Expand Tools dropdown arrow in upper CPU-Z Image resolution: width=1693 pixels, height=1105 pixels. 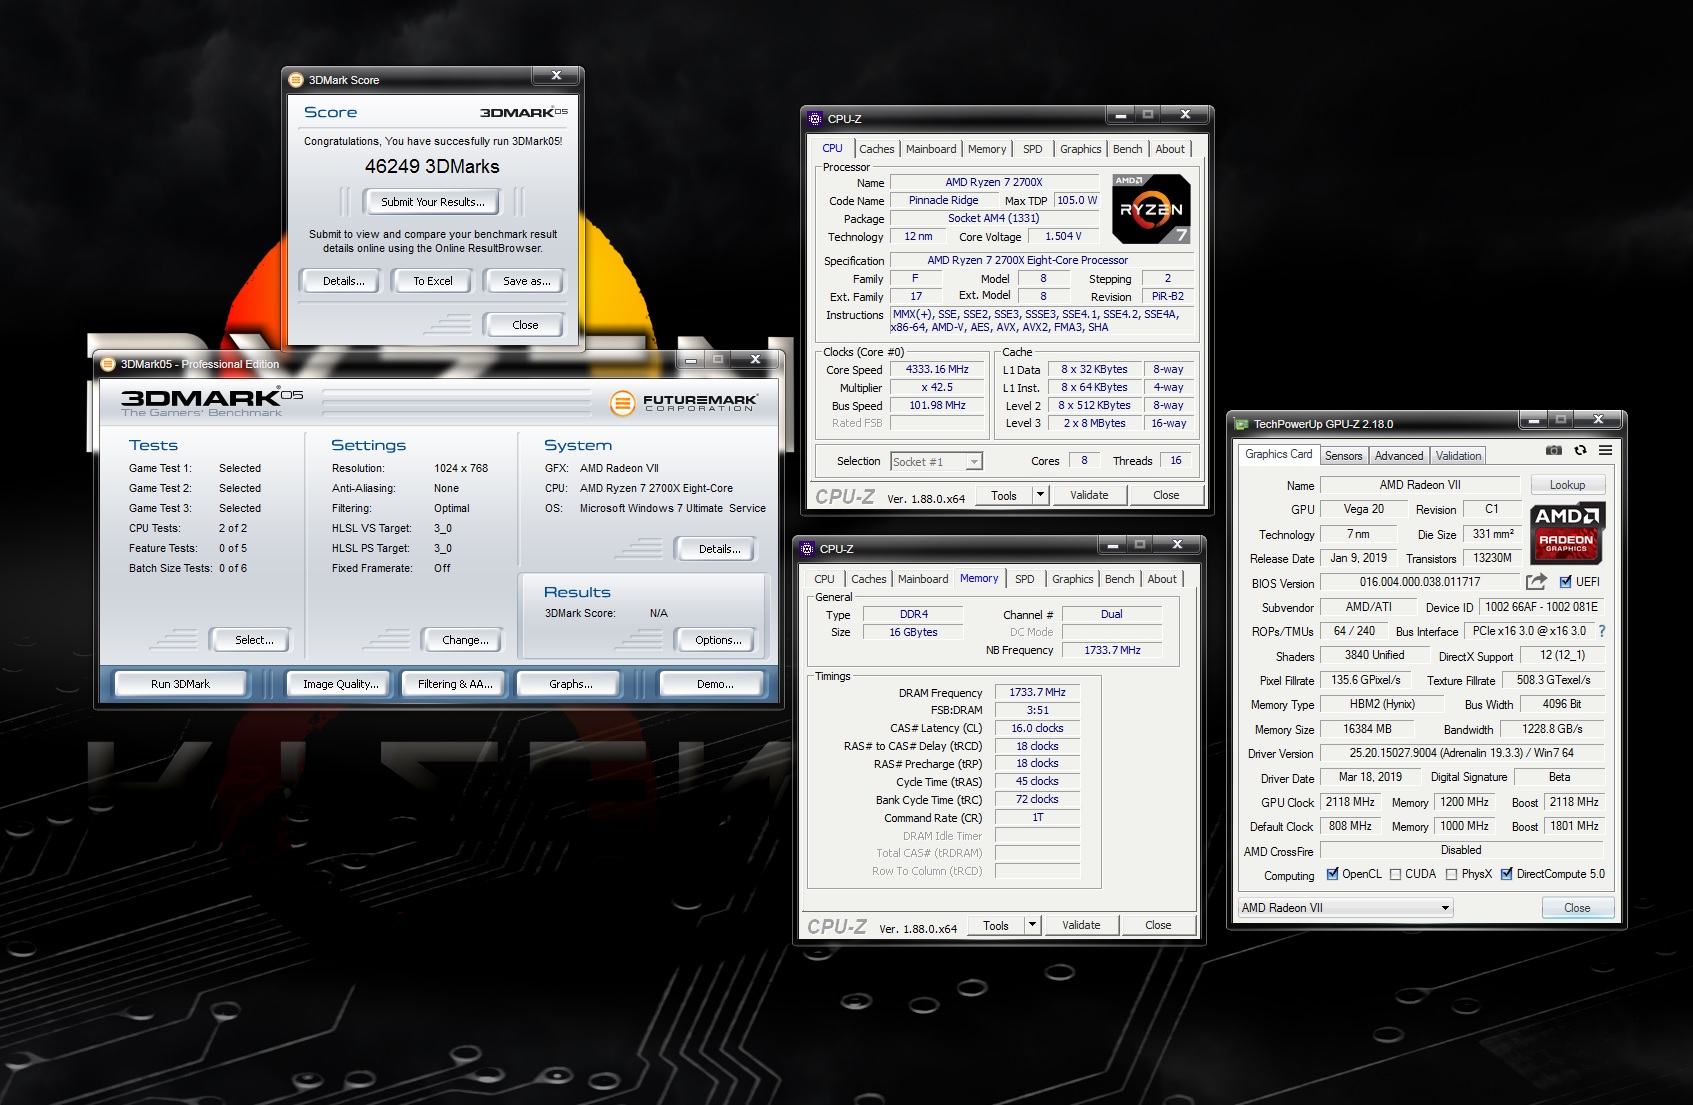(1040, 495)
